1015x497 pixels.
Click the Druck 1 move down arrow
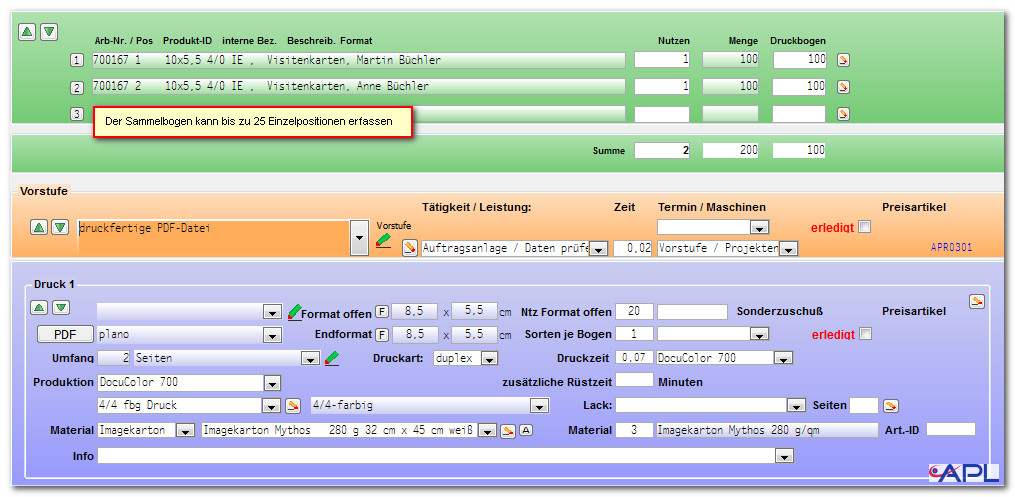60,307
